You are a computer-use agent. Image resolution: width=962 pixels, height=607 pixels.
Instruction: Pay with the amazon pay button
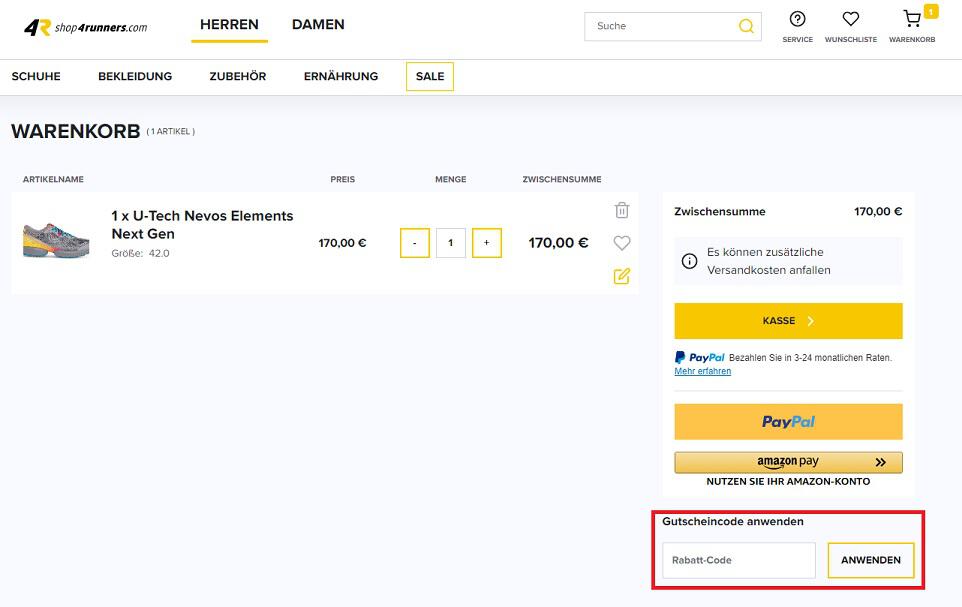coord(788,462)
